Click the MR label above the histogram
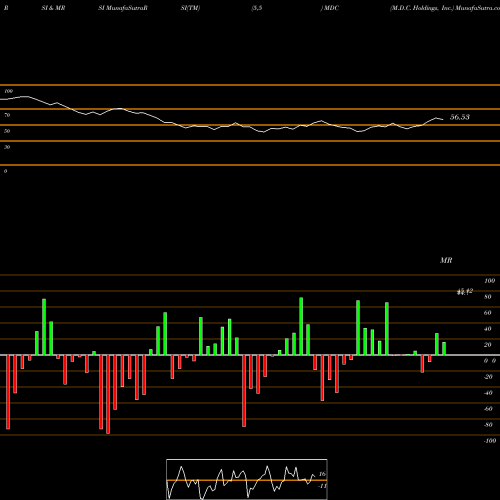Screen dimensions: 500x500 [446, 260]
